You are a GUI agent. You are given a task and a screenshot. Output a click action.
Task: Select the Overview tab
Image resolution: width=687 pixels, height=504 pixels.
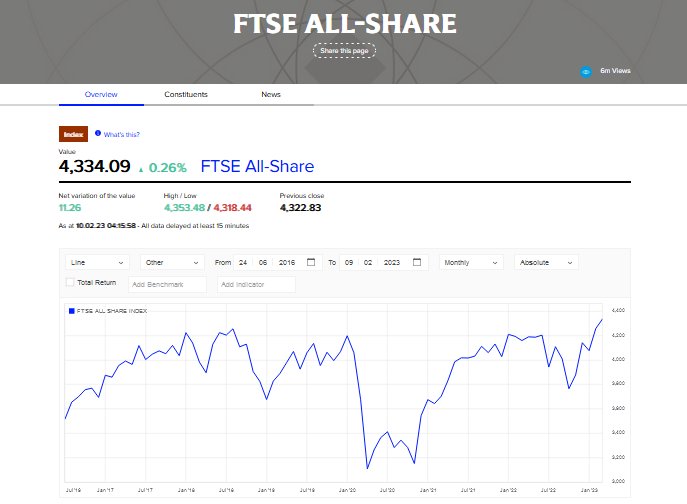pos(101,94)
